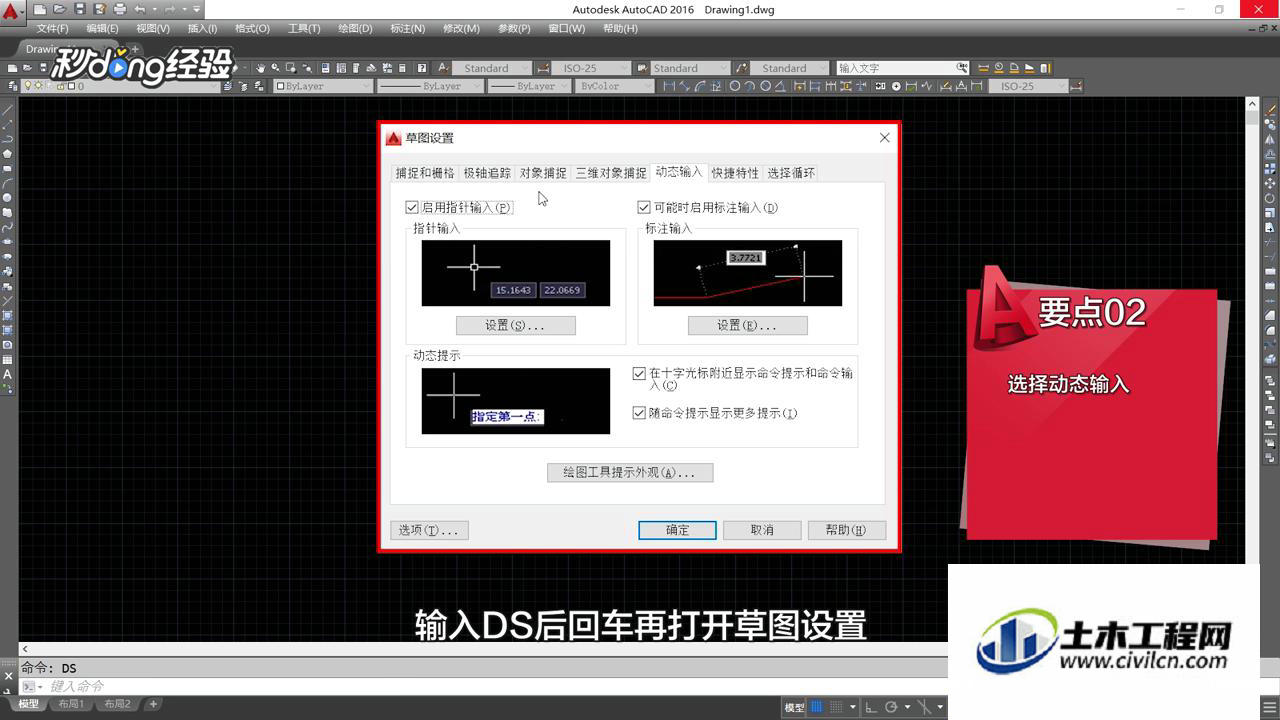The height and width of the screenshot is (720, 1280).
Task: Click the Undo arrow icon
Action: [140, 9]
